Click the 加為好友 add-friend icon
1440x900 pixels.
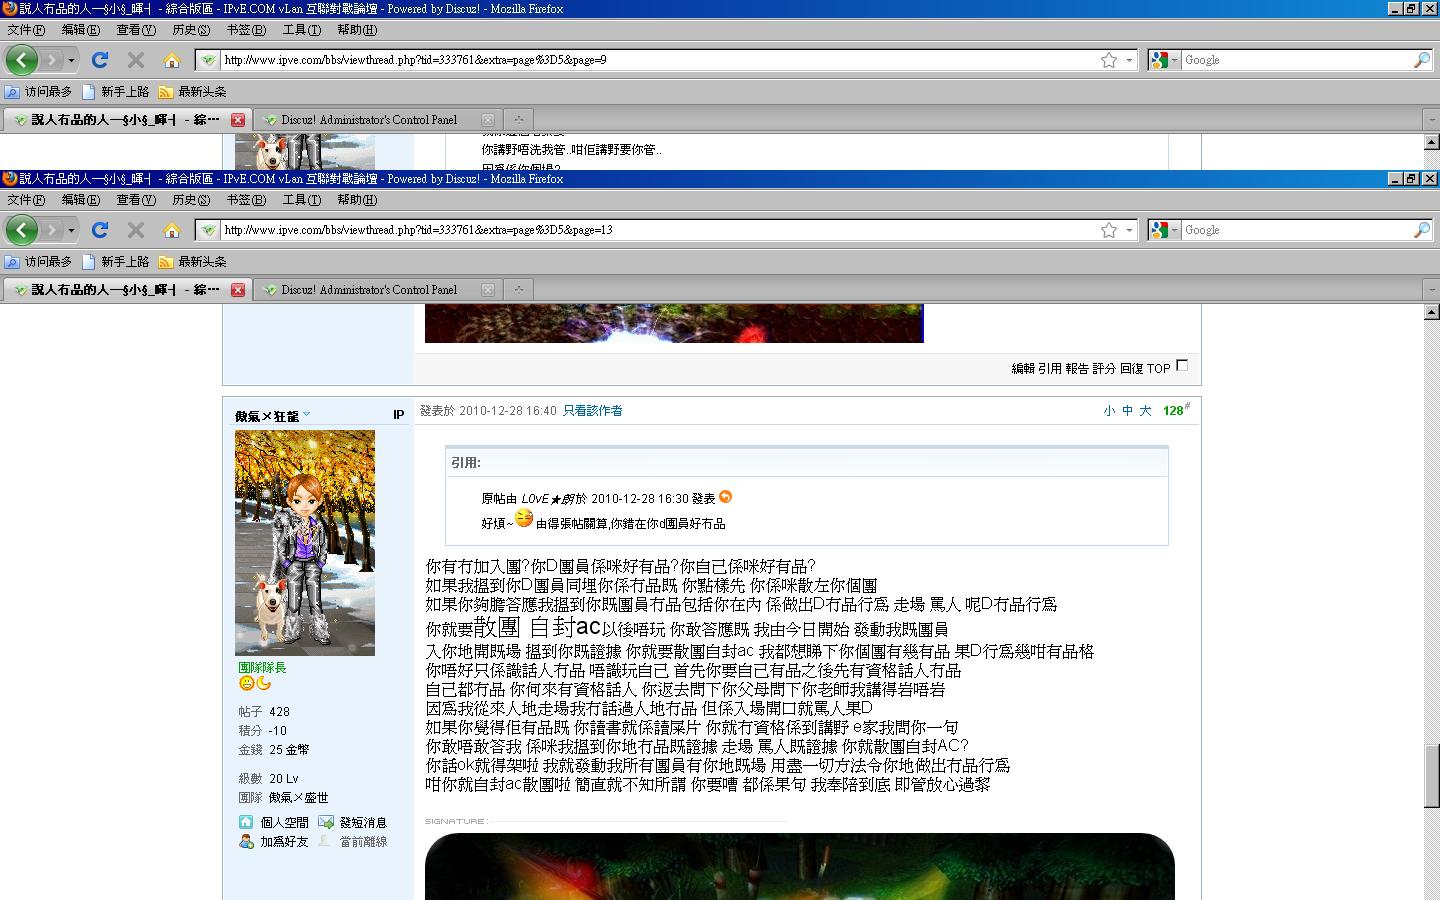pyautogui.click(x=246, y=842)
